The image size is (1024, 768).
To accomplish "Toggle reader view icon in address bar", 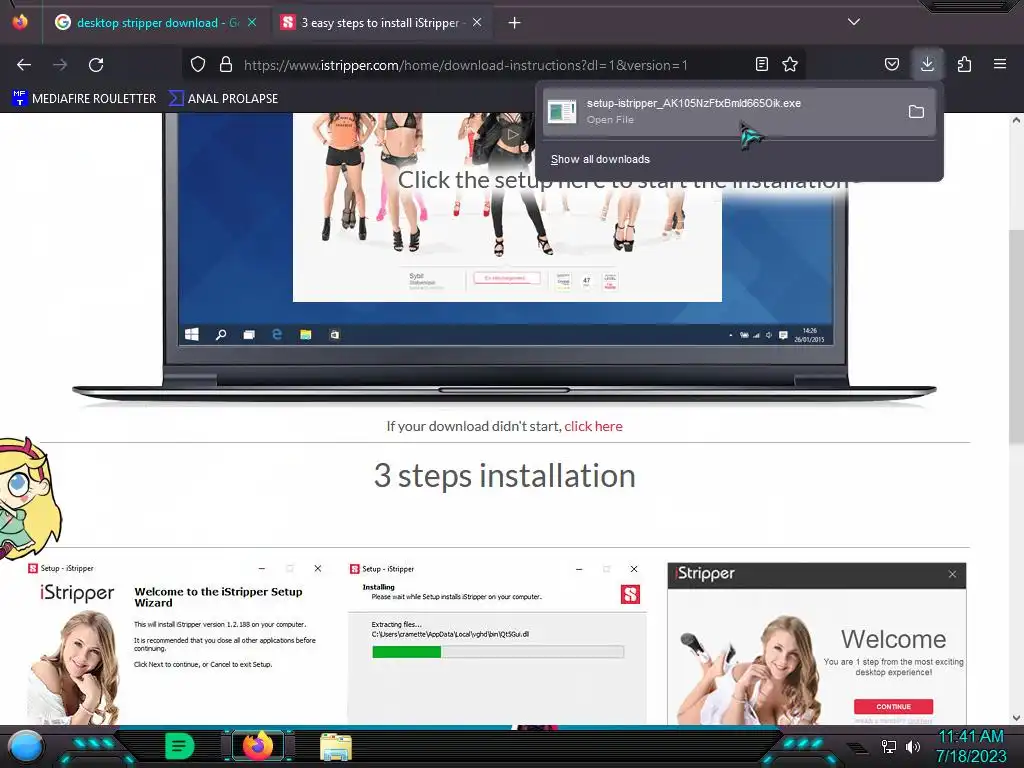I will 761,64.
